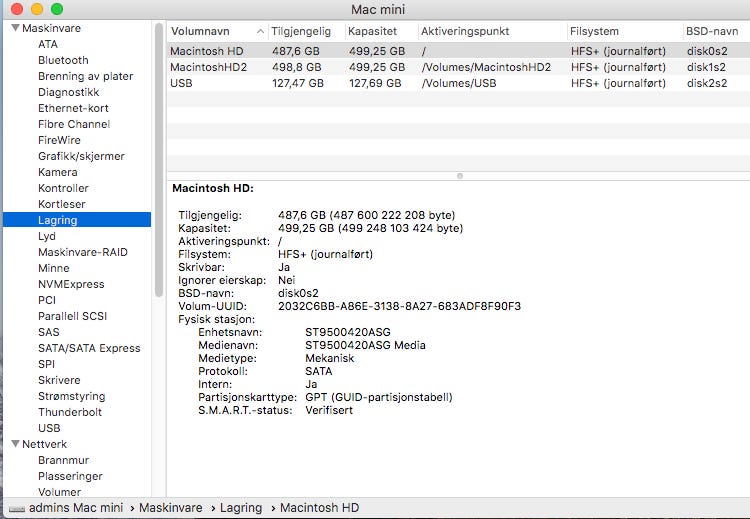The image size is (750, 519).
Task: Open Kamera in the sidebar
Action: coord(57,172)
